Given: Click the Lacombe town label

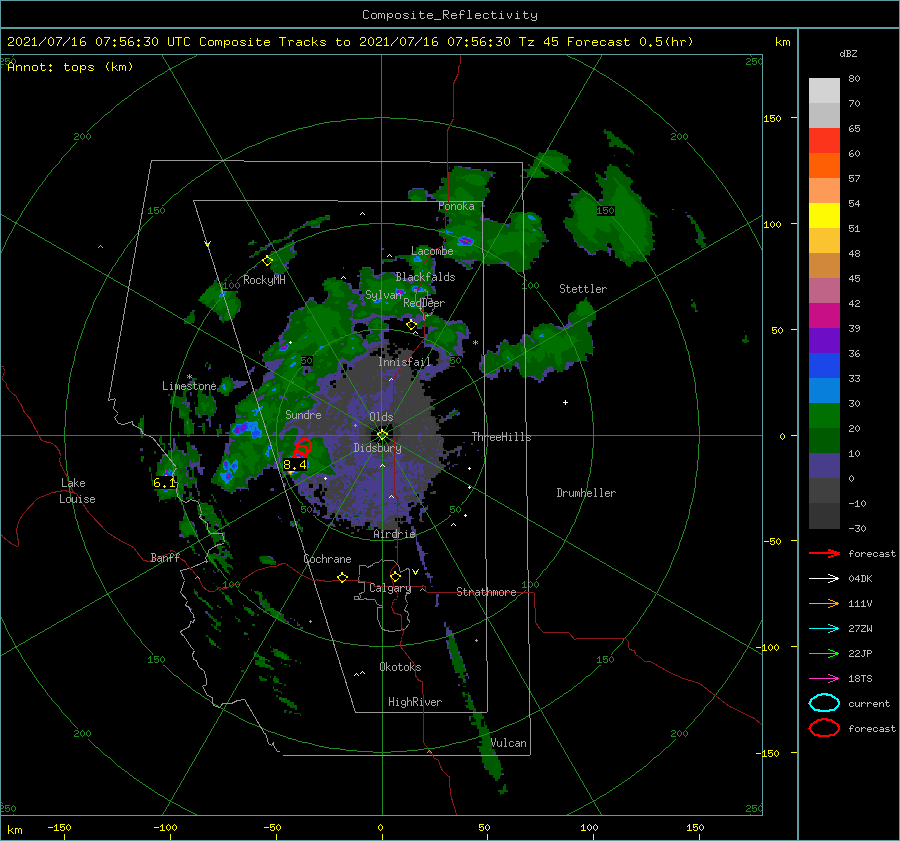Looking at the screenshot, I should tap(432, 251).
